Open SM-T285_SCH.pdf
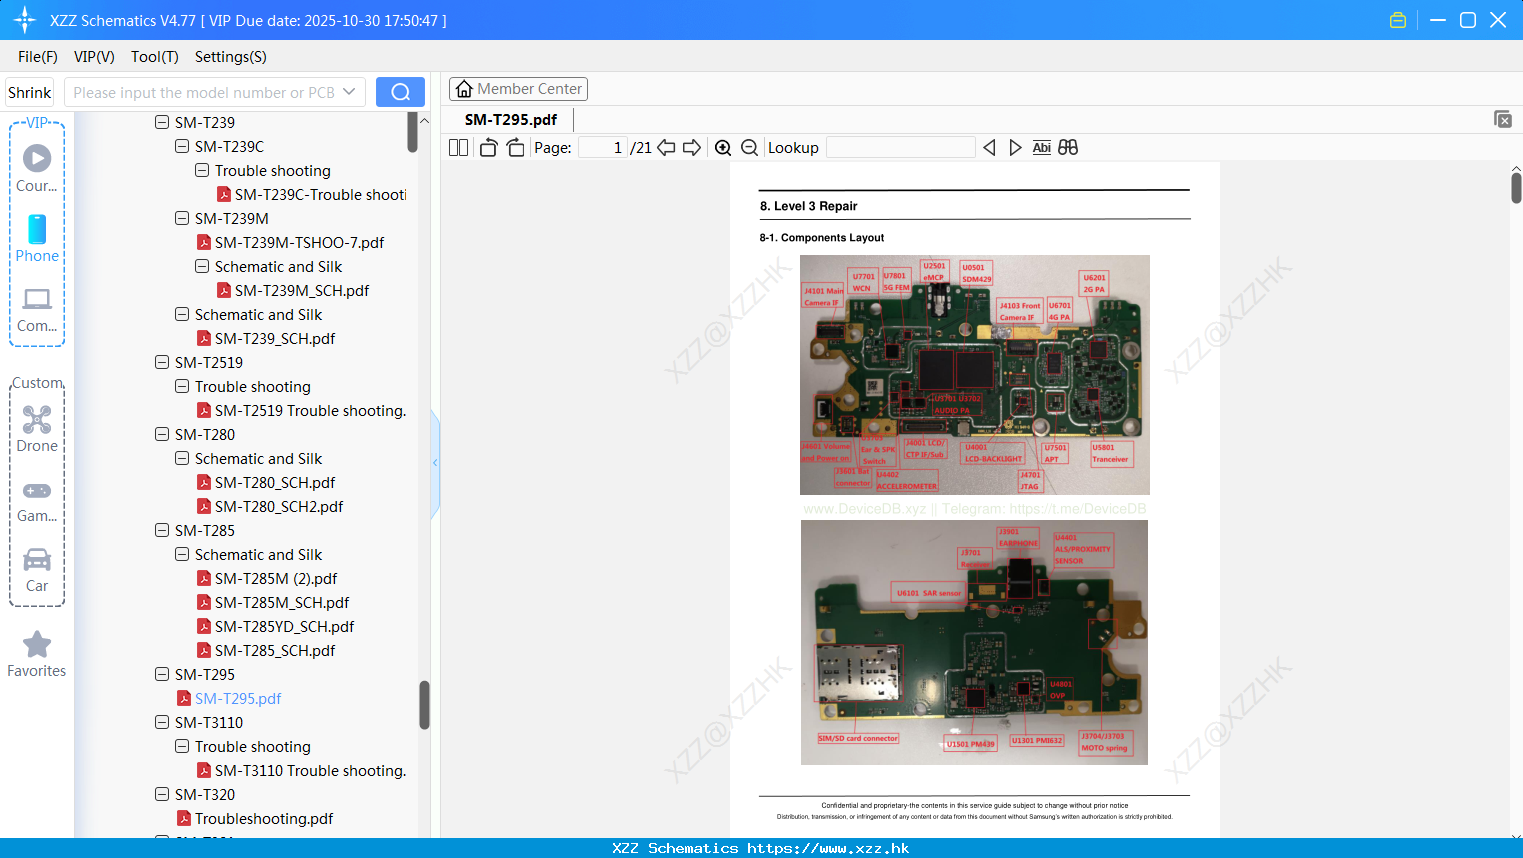The height and width of the screenshot is (858, 1523). [x=275, y=650]
